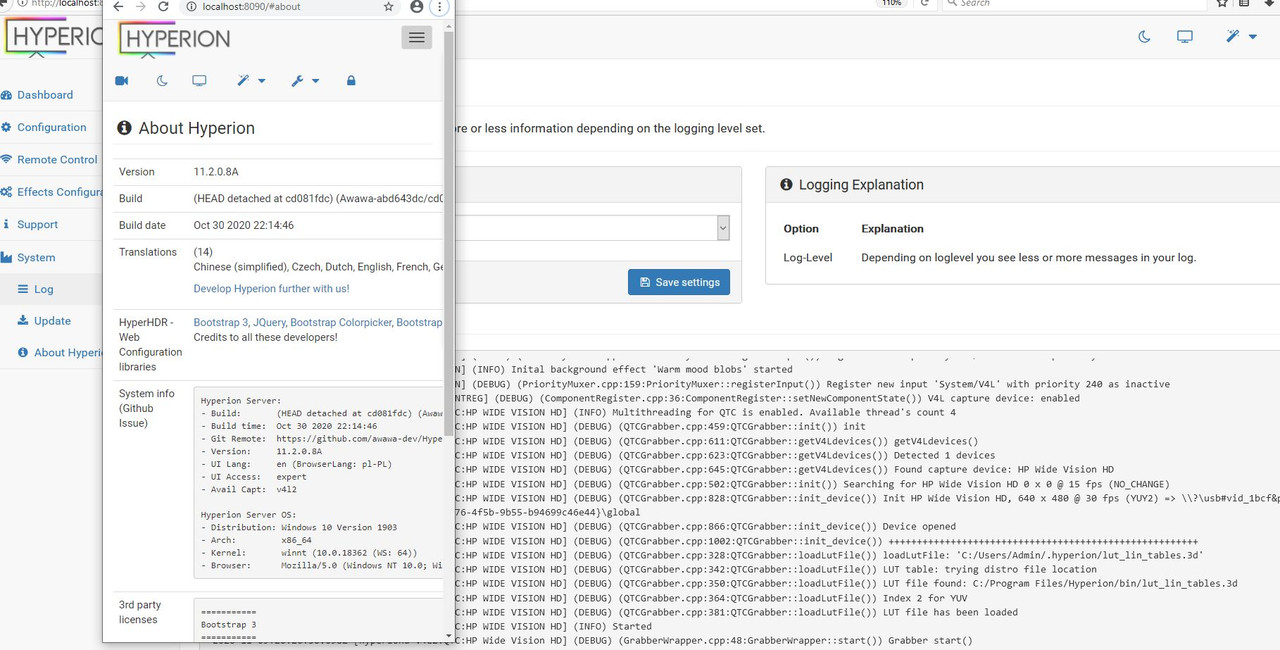The image size is (1280, 650).
Task: Open the JQuery credits link
Action: [269, 322]
